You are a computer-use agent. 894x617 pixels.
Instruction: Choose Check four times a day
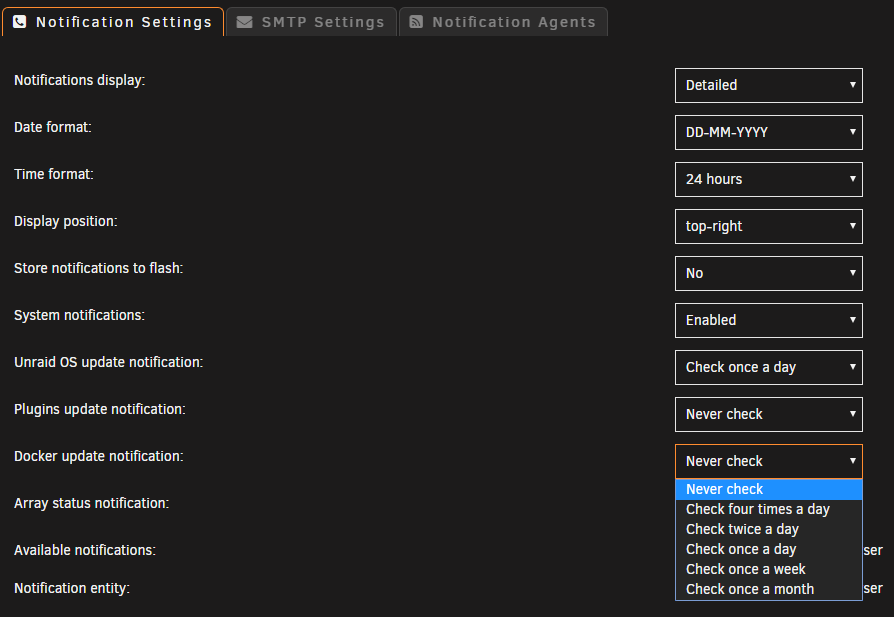[x=769, y=509]
